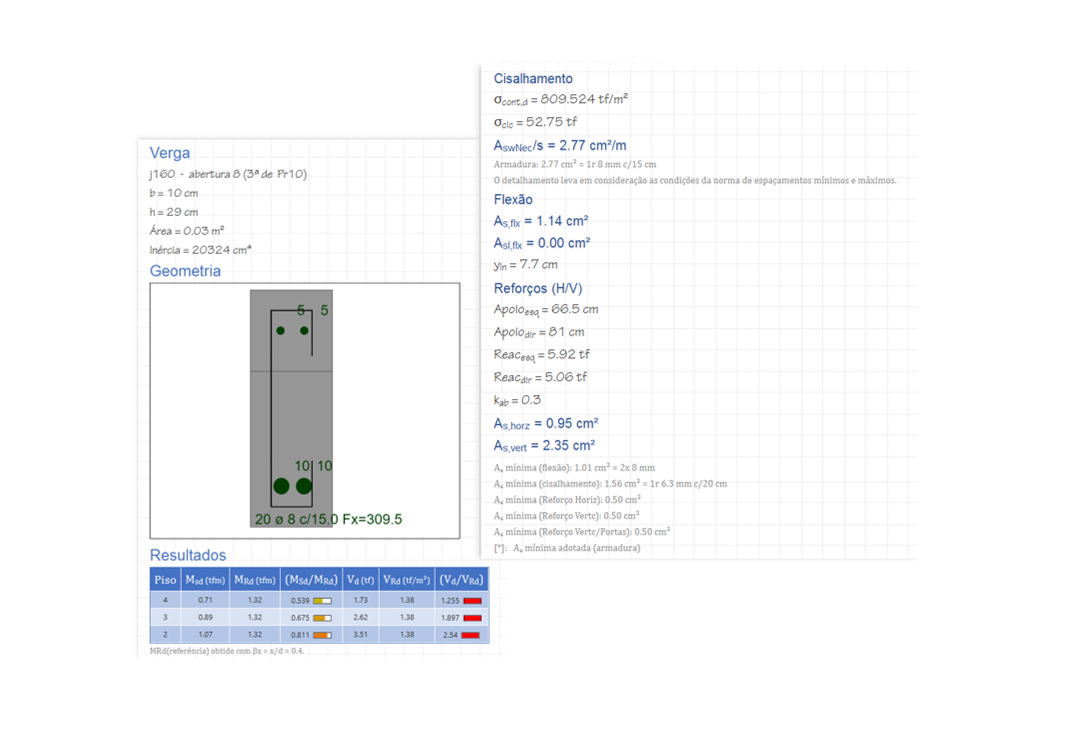Click the '(Vd/VRd)' table column header
The width and height of the screenshot is (1068, 738).
tap(461, 580)
